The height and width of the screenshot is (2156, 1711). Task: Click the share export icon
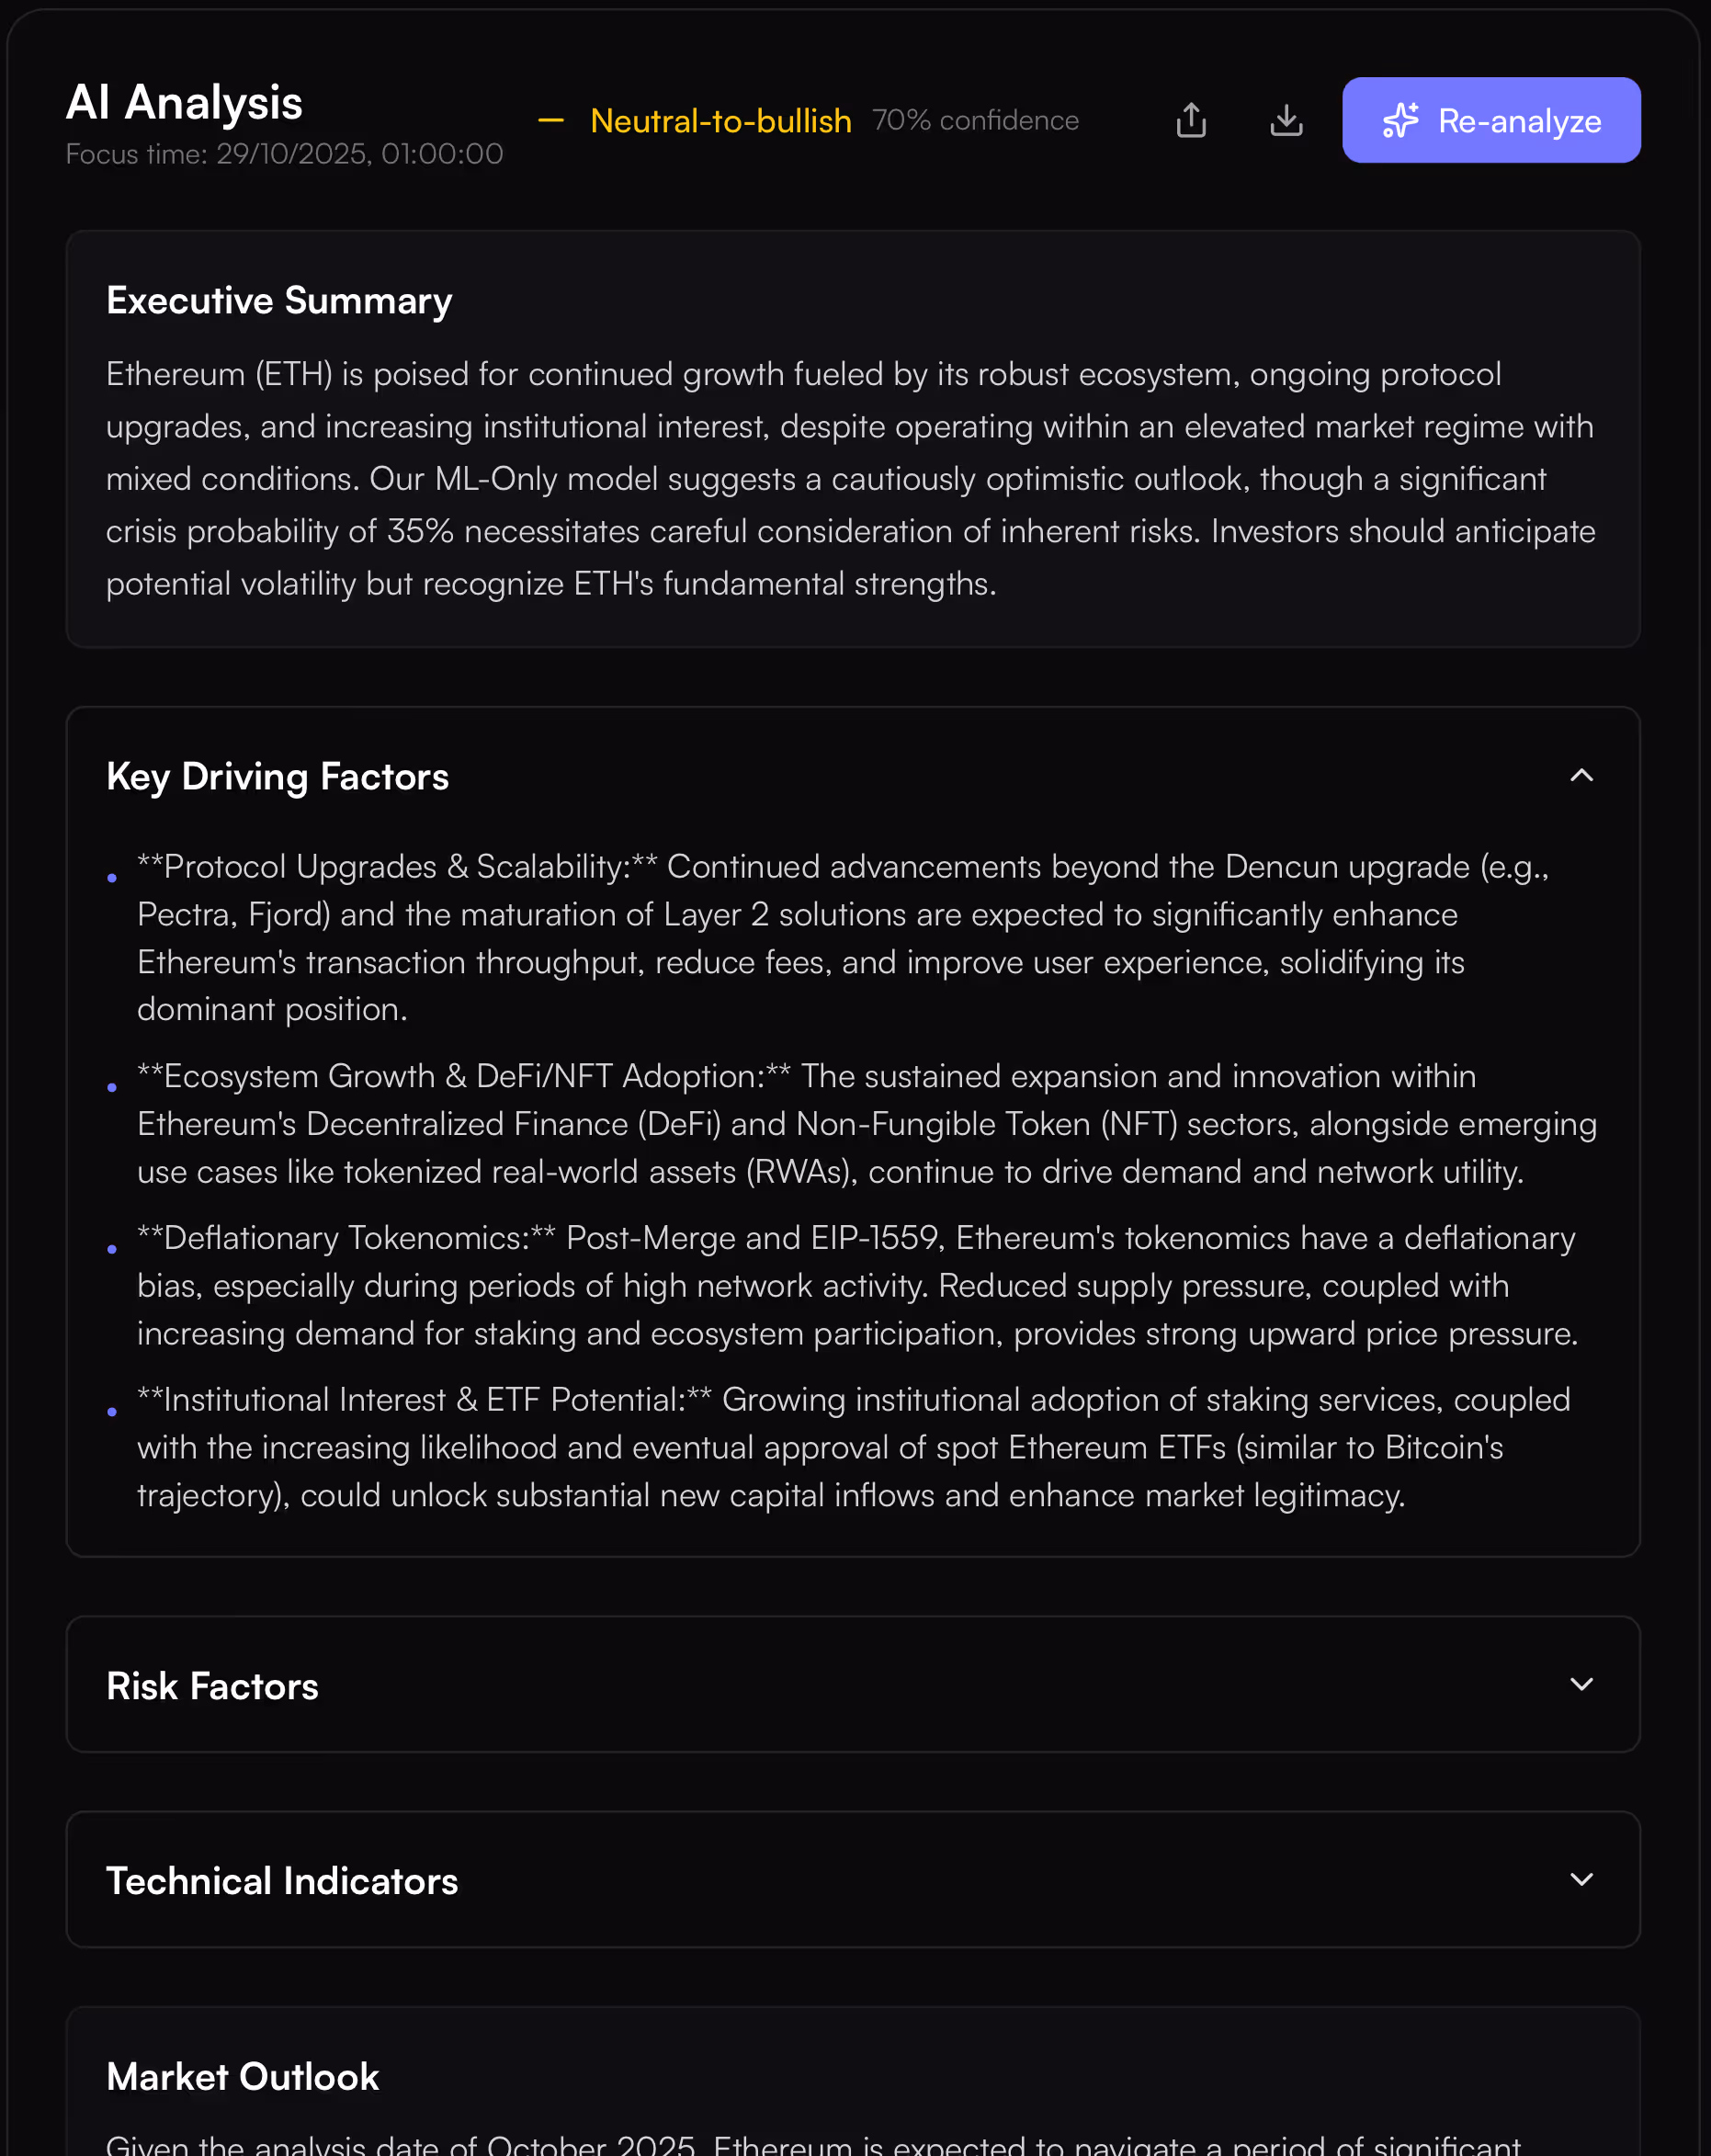[1190, 119]
